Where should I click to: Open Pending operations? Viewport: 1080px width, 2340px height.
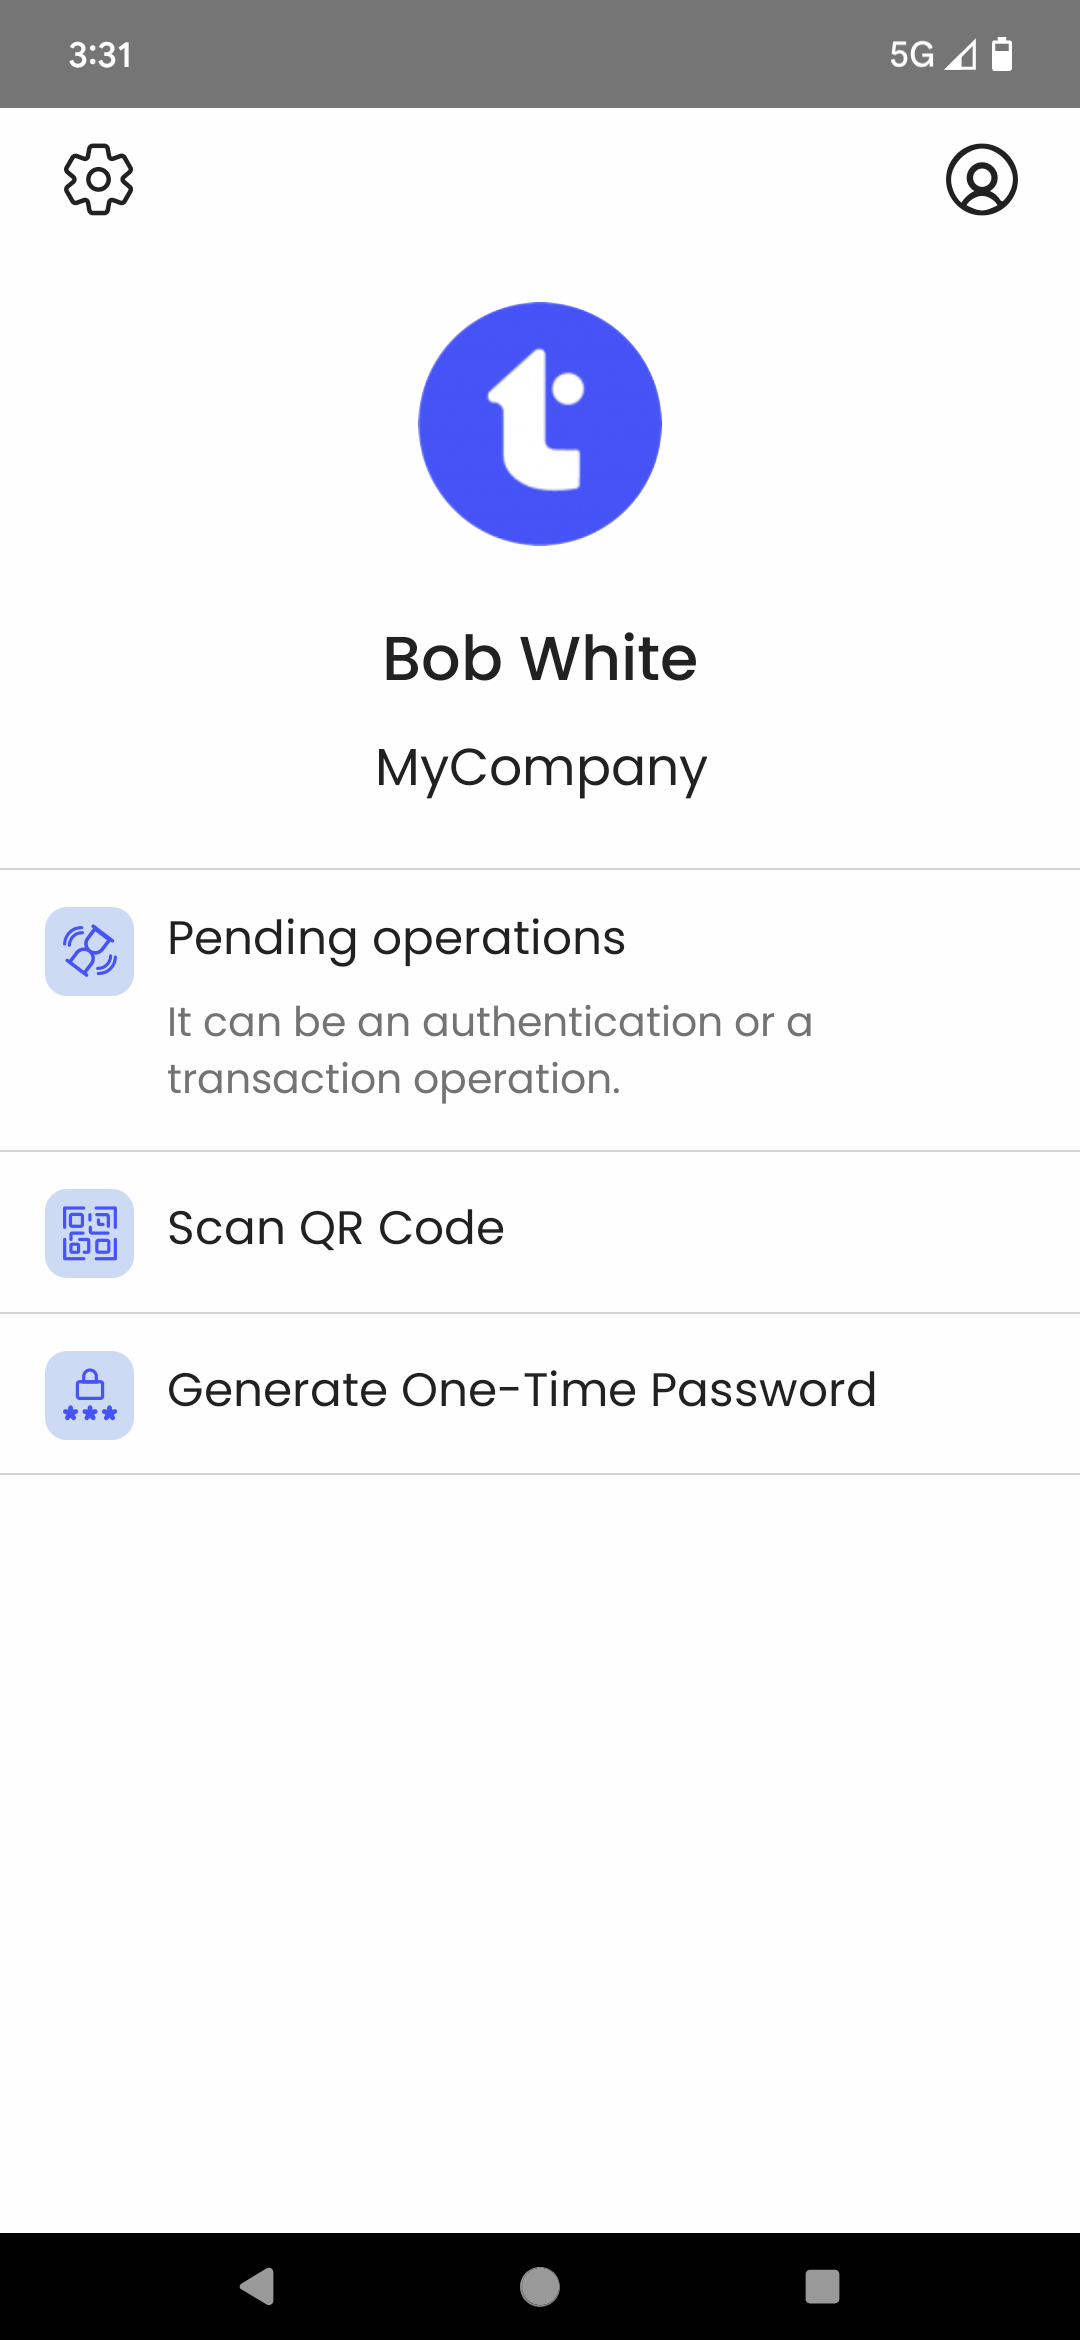396,939
